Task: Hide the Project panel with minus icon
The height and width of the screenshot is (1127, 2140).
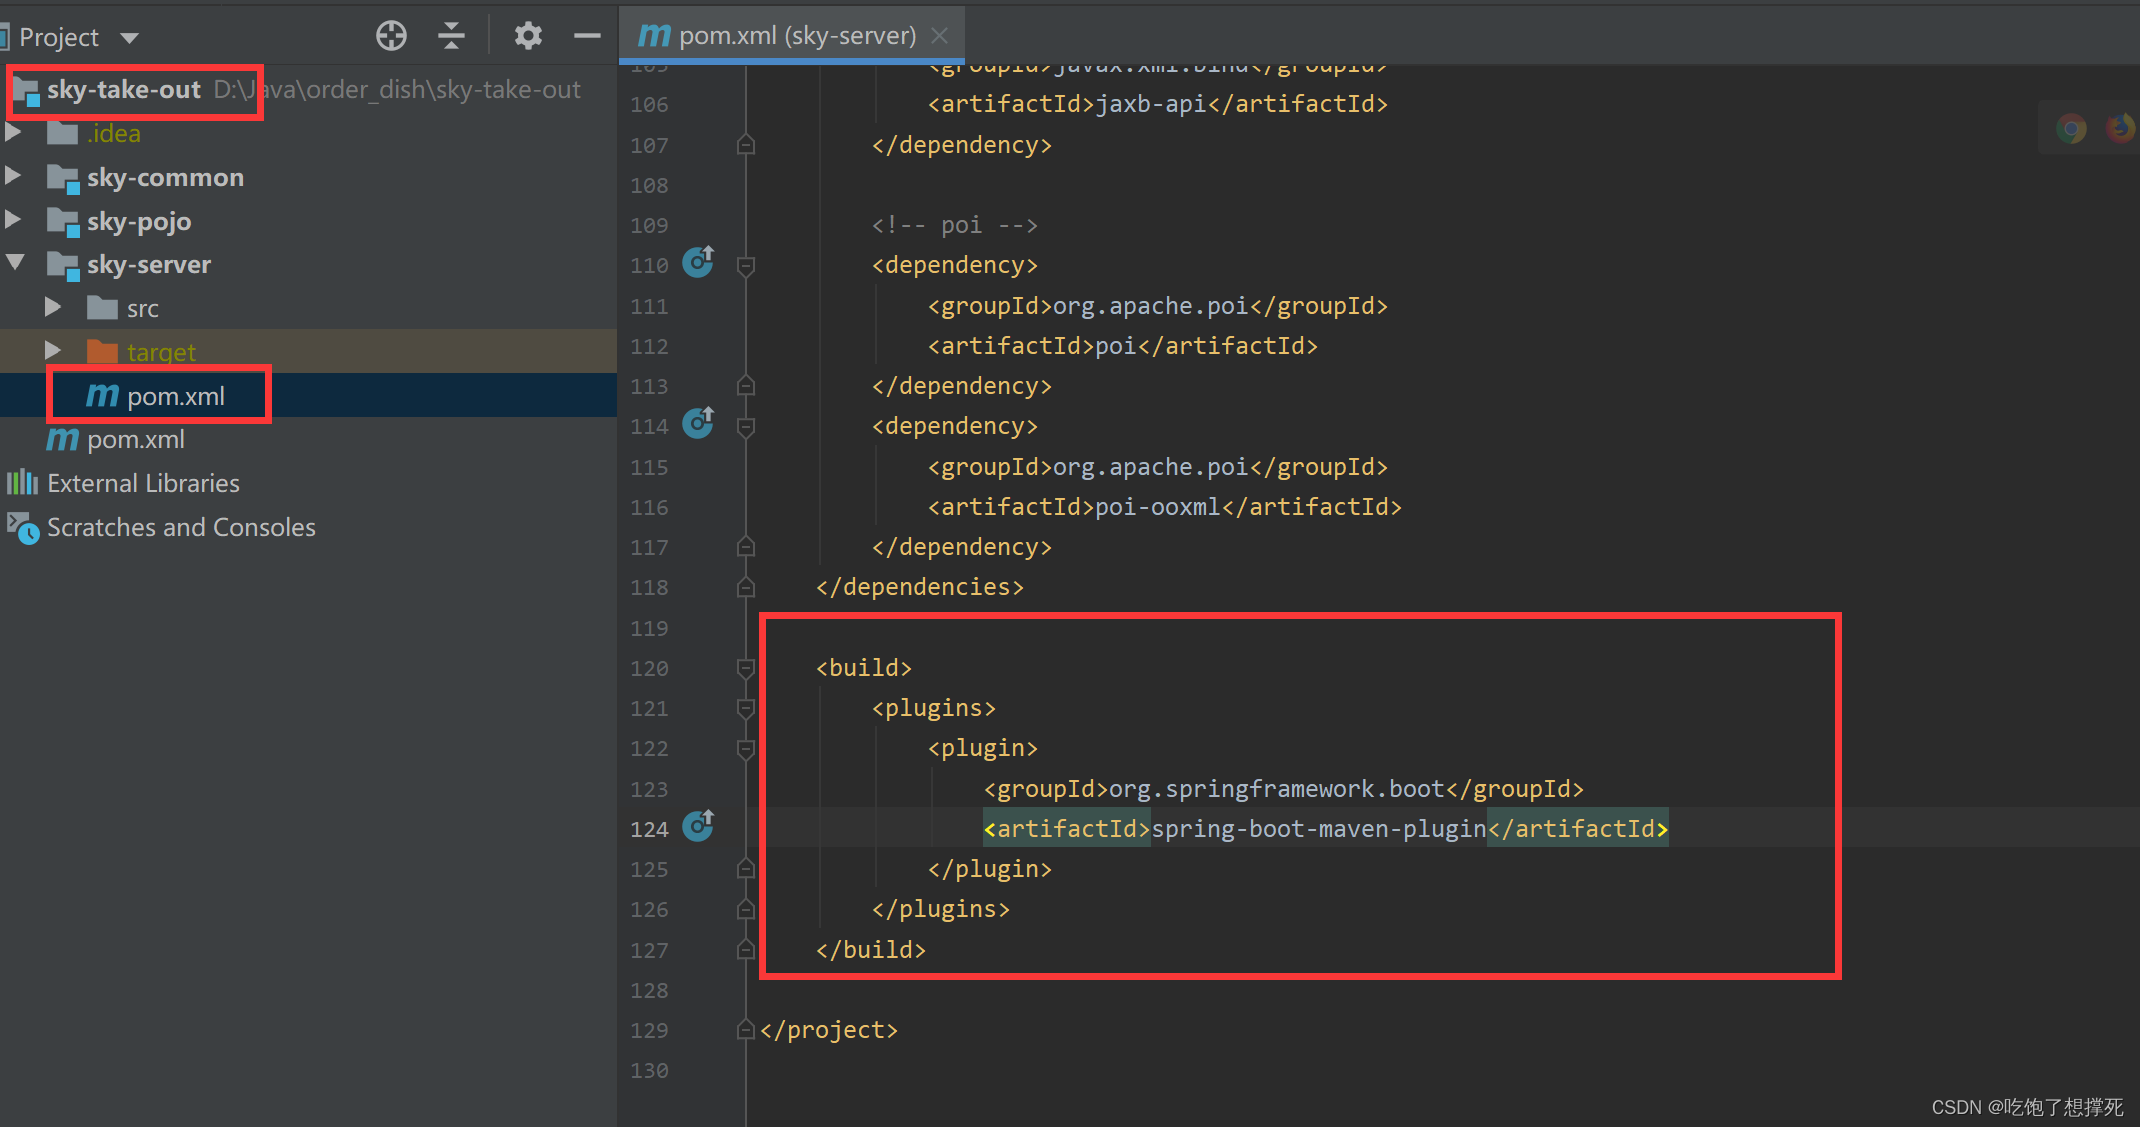Action: coord(587,36)
